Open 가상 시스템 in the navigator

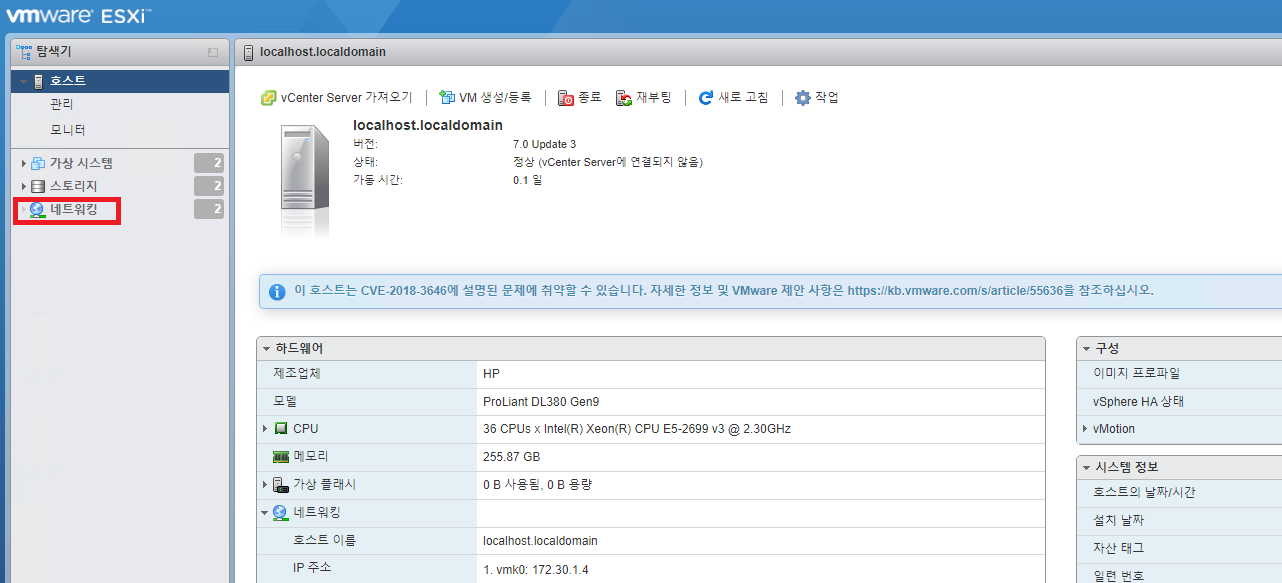[81, 163]
